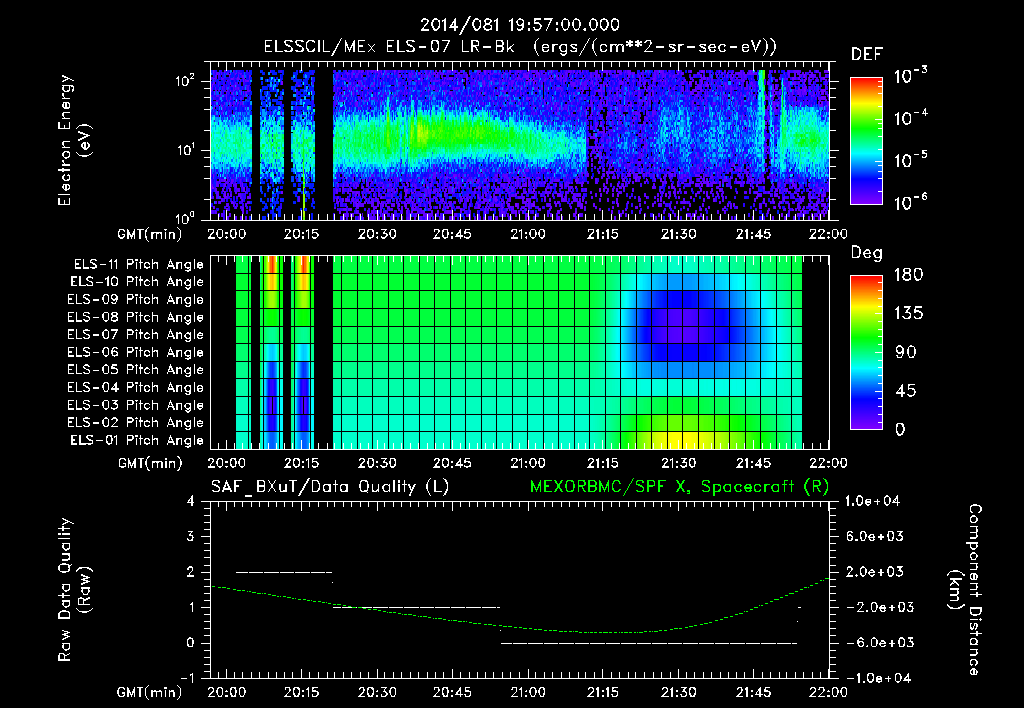Select the ELS-06 Pitch Angle row label
1024x708 pixels.
136,352
